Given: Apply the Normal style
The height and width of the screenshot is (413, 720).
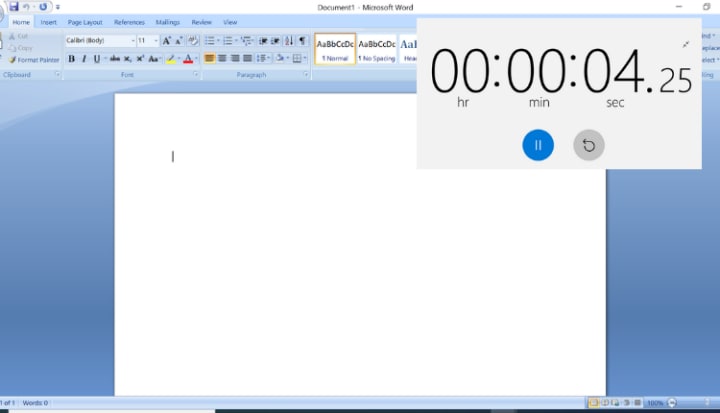Looking at the screenshot, I should [x=335, y=49].
